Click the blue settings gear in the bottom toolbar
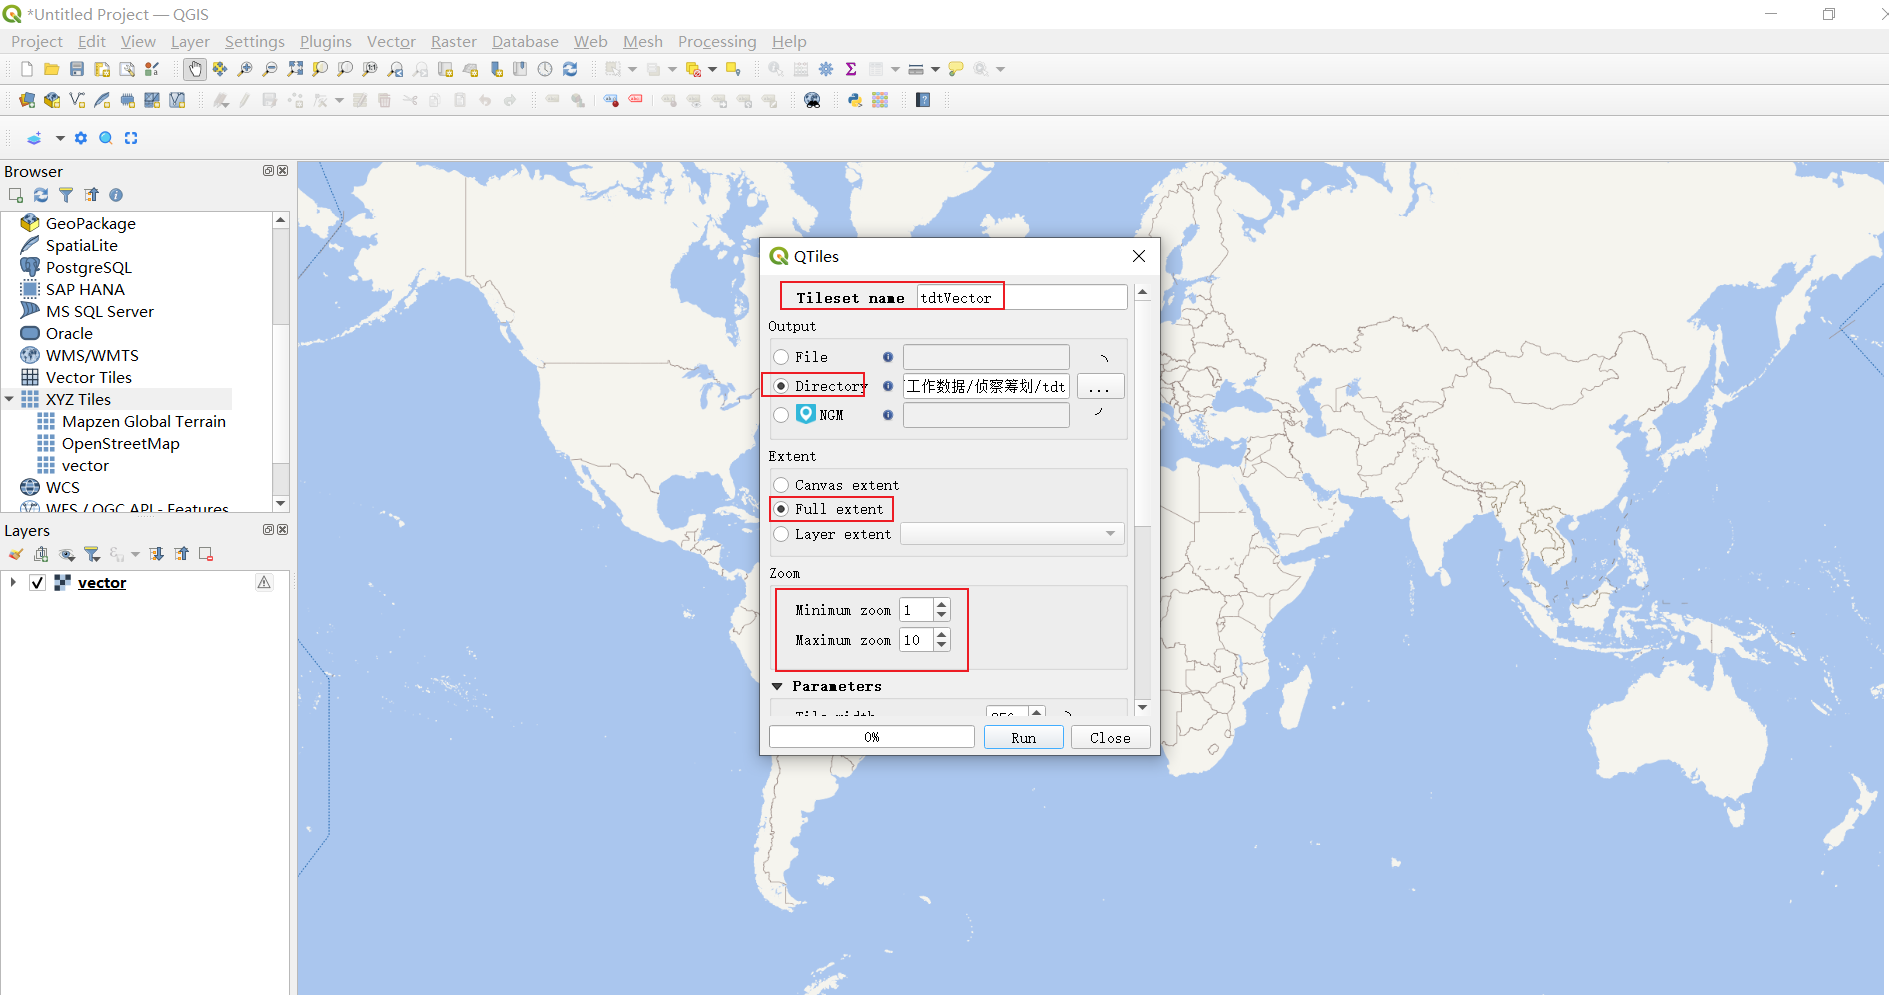The image size is (1889, 995). (x=81, y=138)
